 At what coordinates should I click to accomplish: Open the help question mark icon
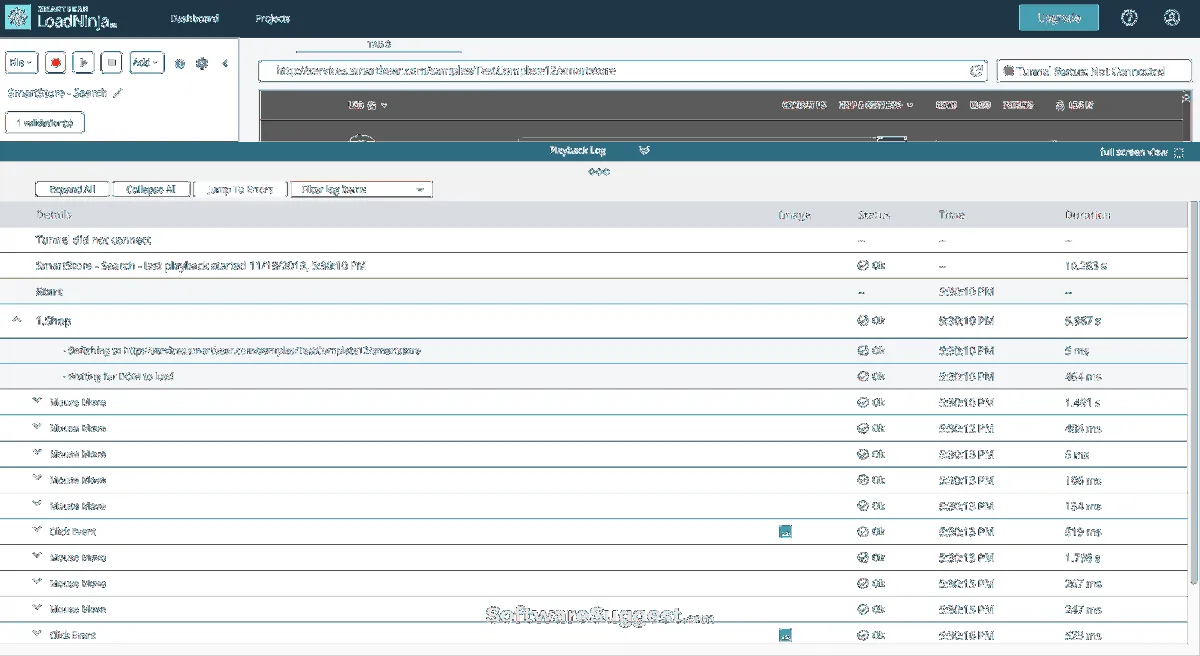1130,18
